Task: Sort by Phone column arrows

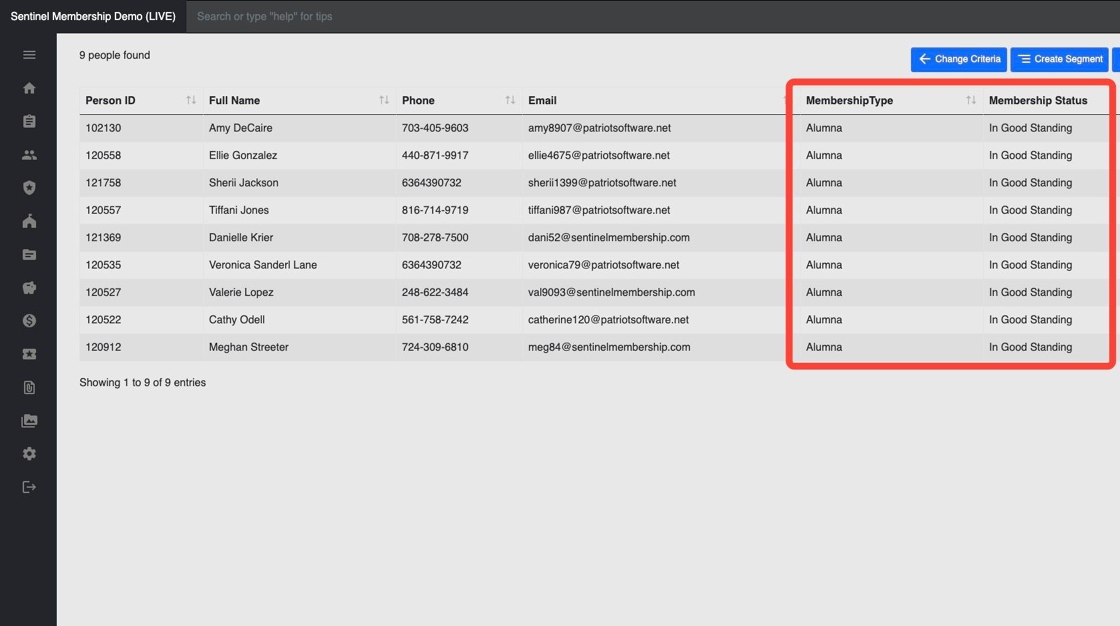Action: [x=510, y=100]
